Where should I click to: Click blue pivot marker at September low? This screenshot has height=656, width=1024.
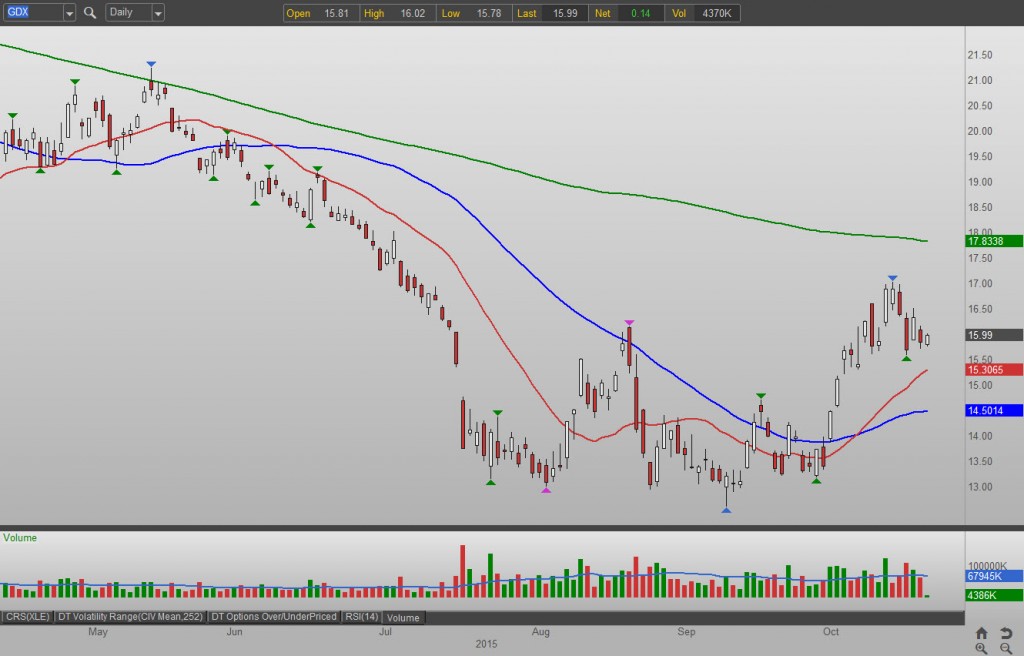coord(726,510)
